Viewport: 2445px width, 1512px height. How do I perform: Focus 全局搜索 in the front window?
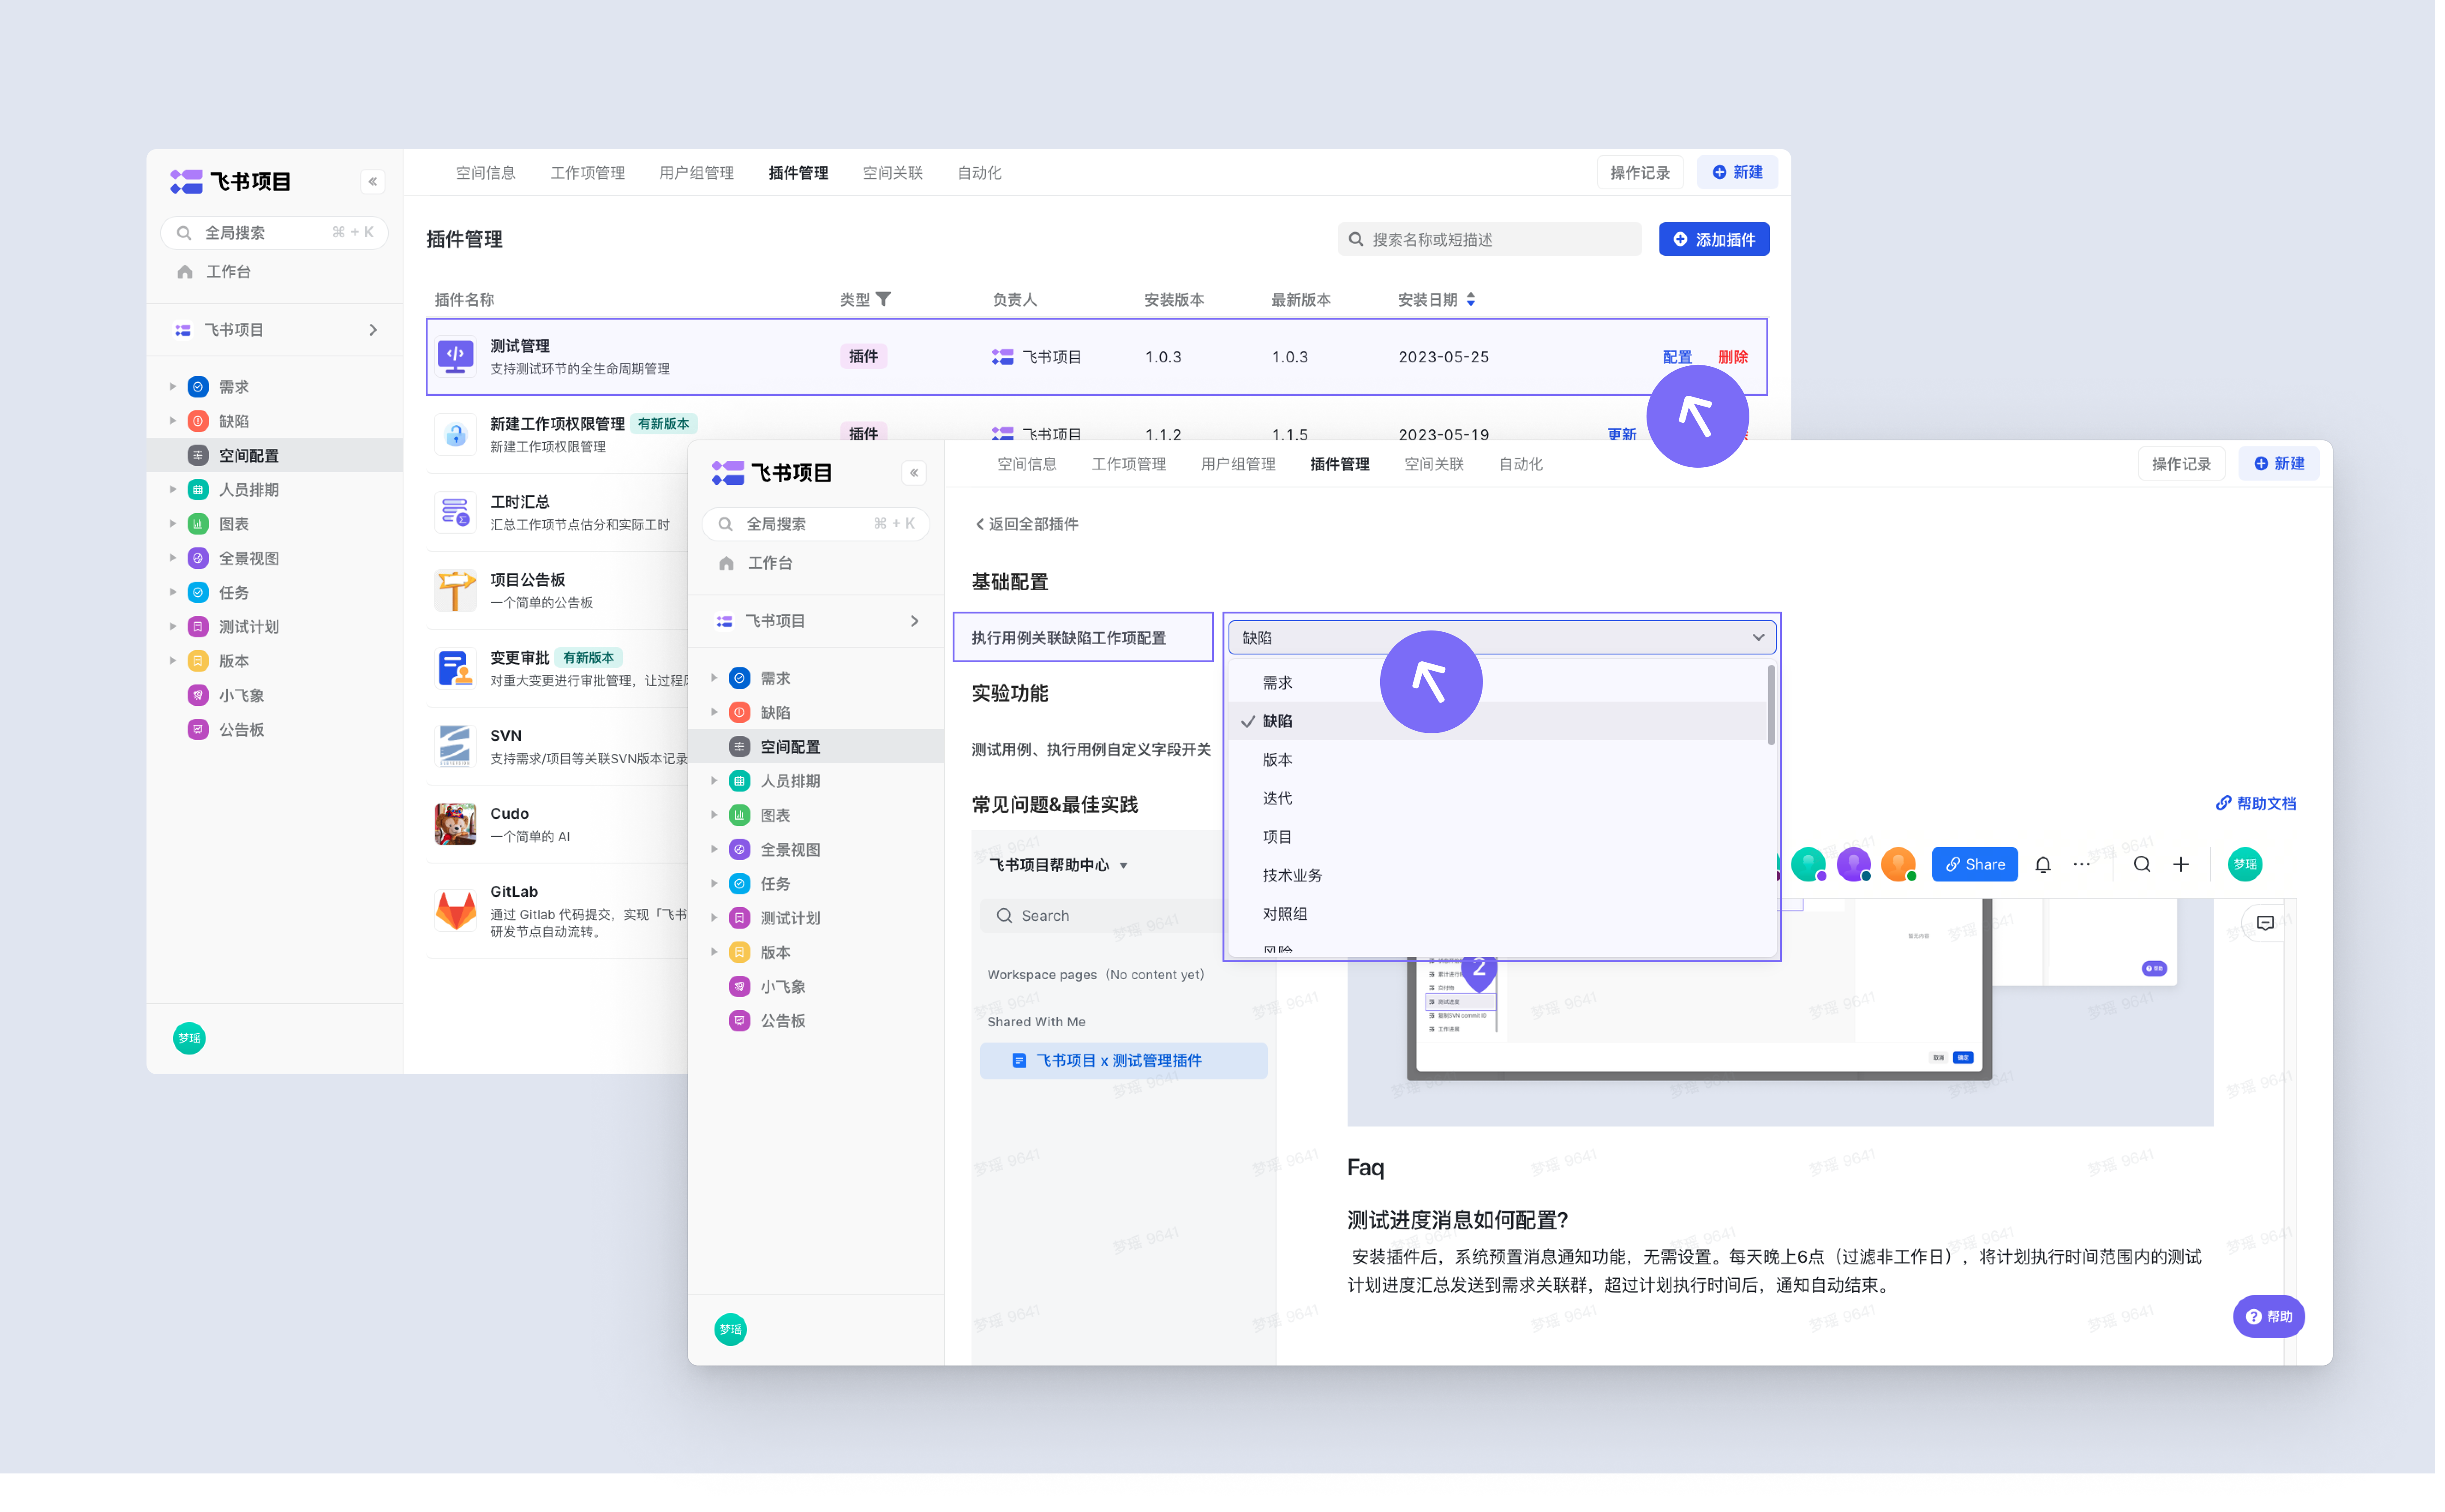[x=816, y=524]
